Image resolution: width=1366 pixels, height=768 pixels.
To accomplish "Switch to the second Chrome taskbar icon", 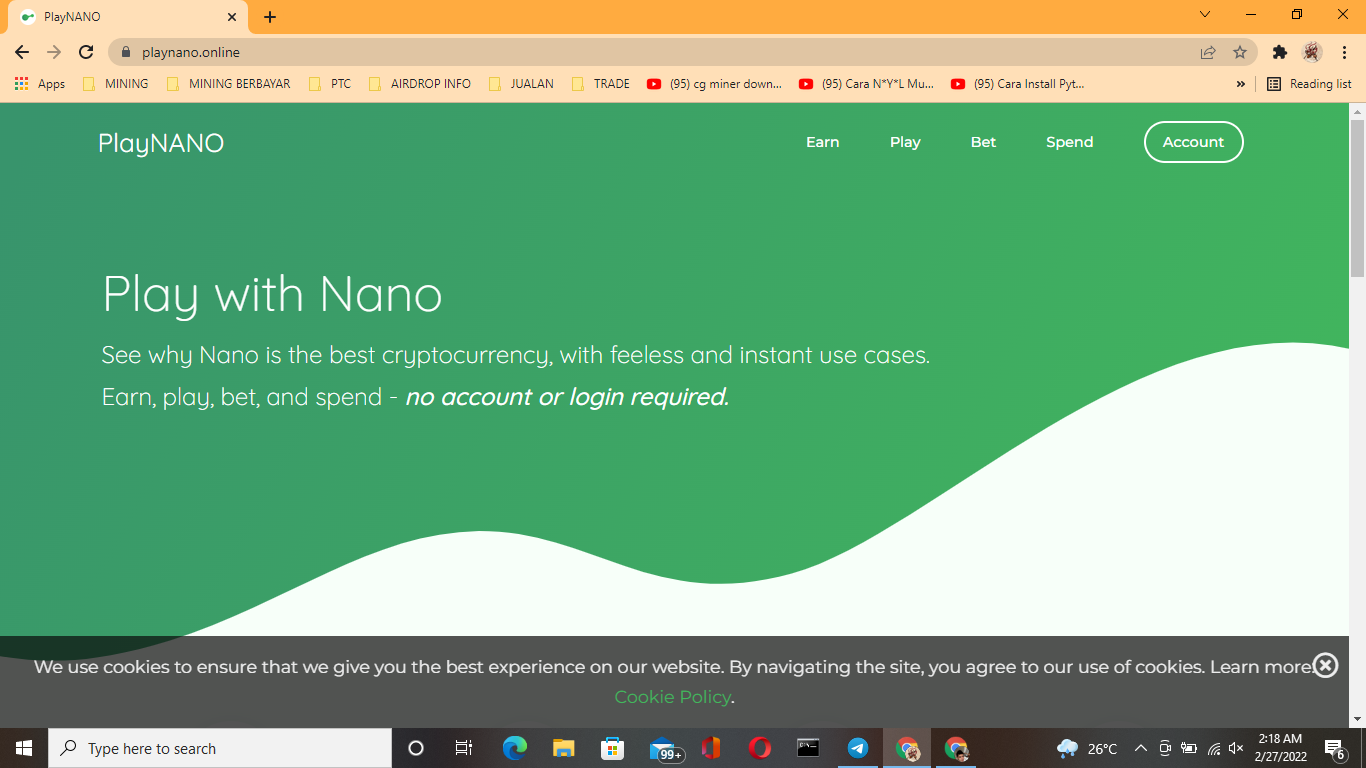I will point(956,748).
